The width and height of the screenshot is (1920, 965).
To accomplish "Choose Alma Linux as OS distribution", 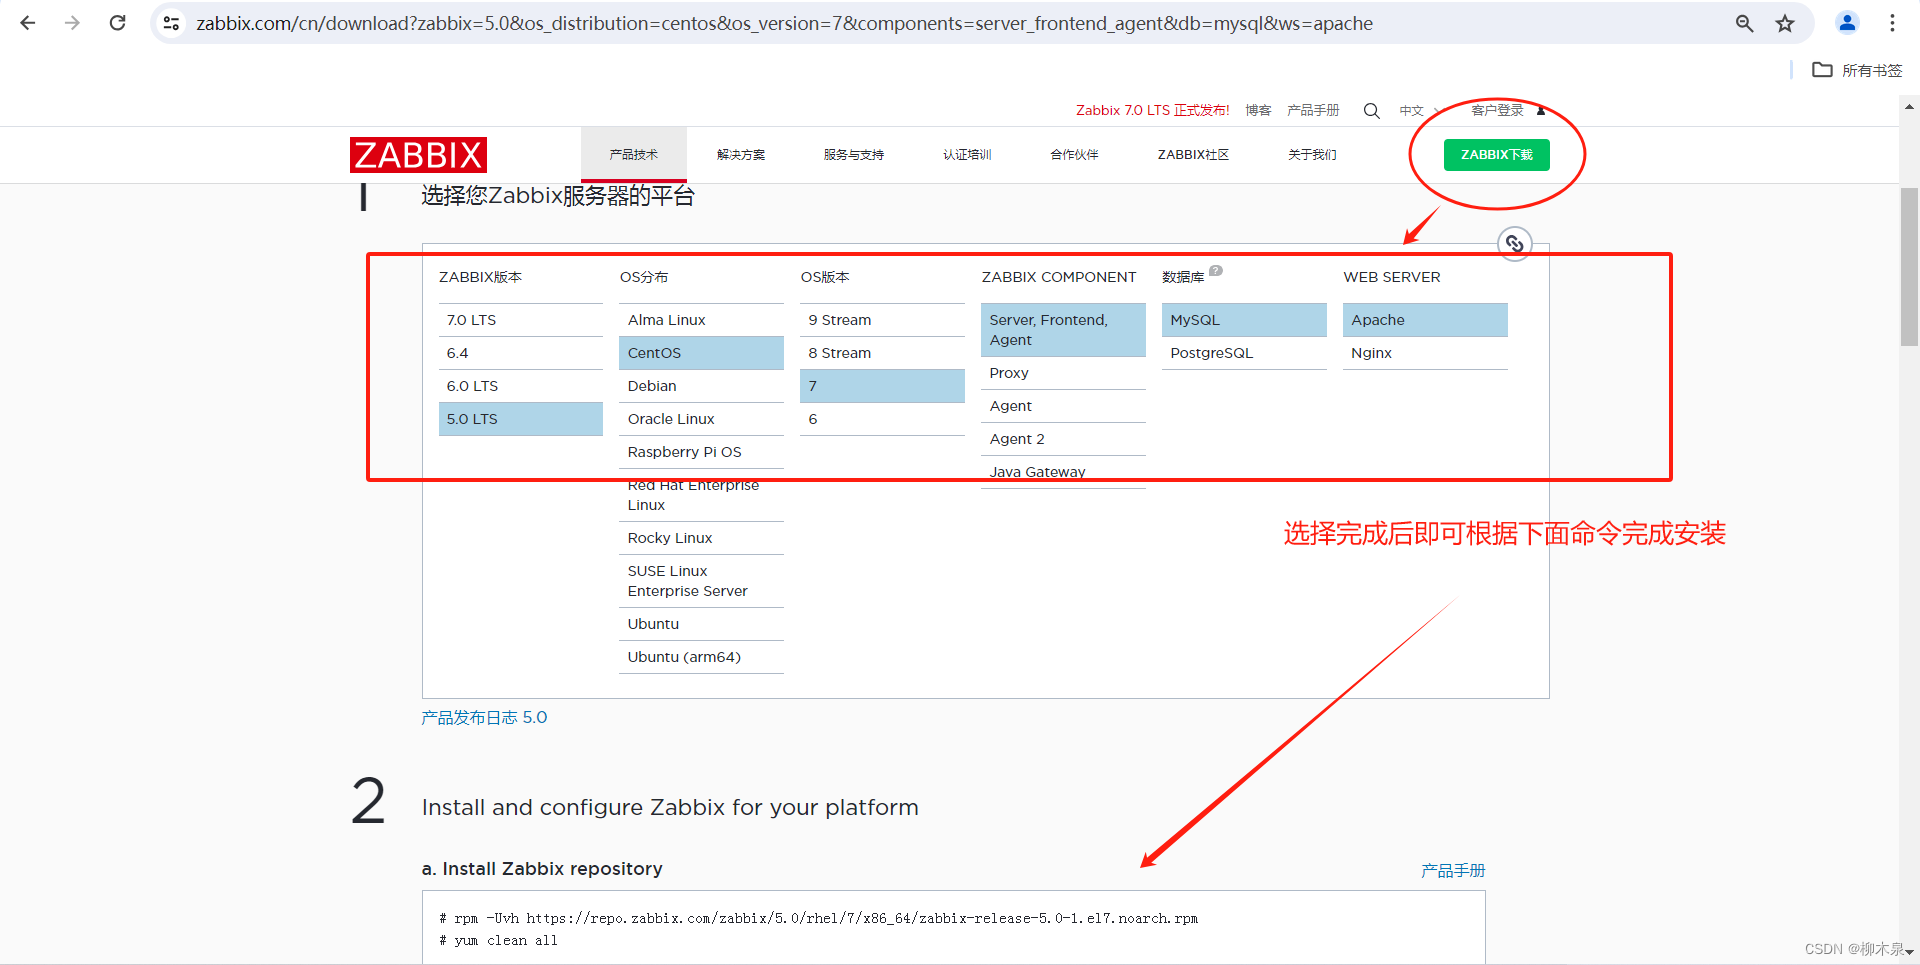I will pyautogui.click(x=702, y=320).
